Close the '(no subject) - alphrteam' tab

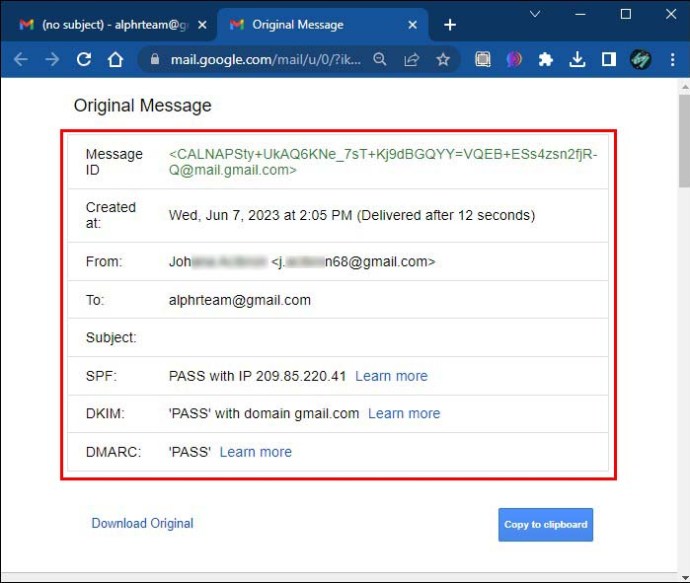click(202, 25)
